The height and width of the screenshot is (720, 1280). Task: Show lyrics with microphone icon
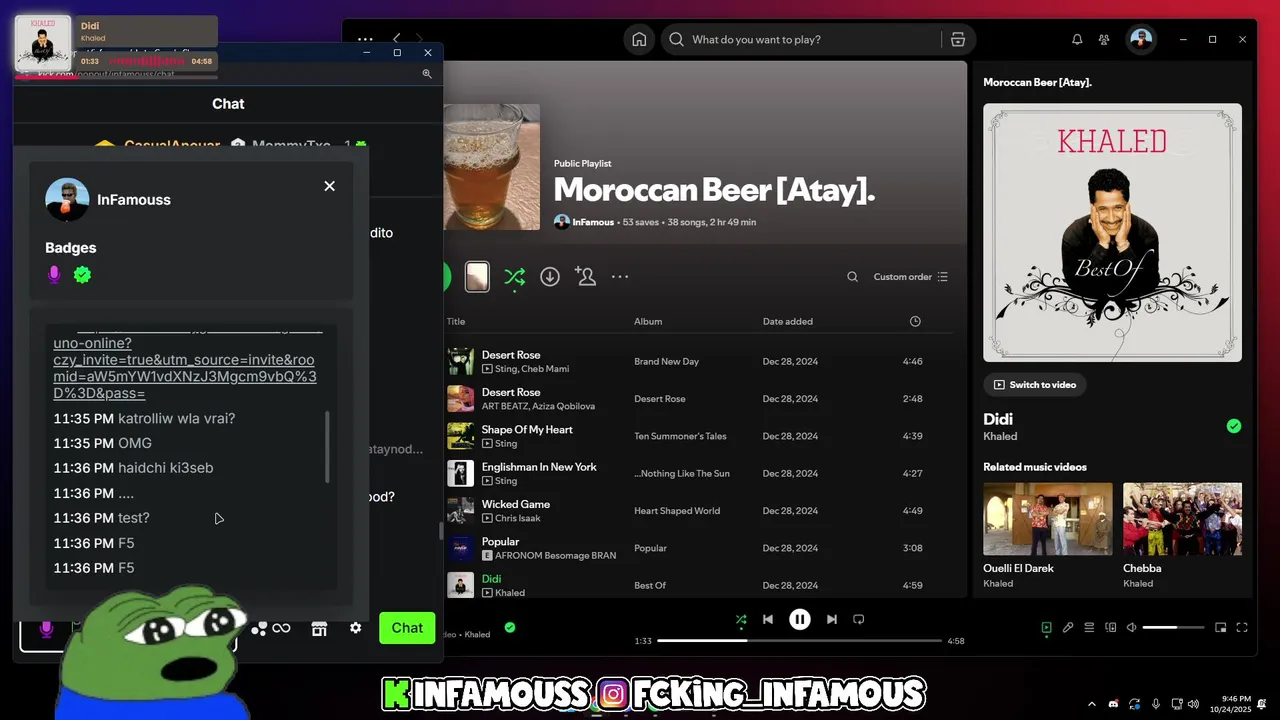[1068, 628]
